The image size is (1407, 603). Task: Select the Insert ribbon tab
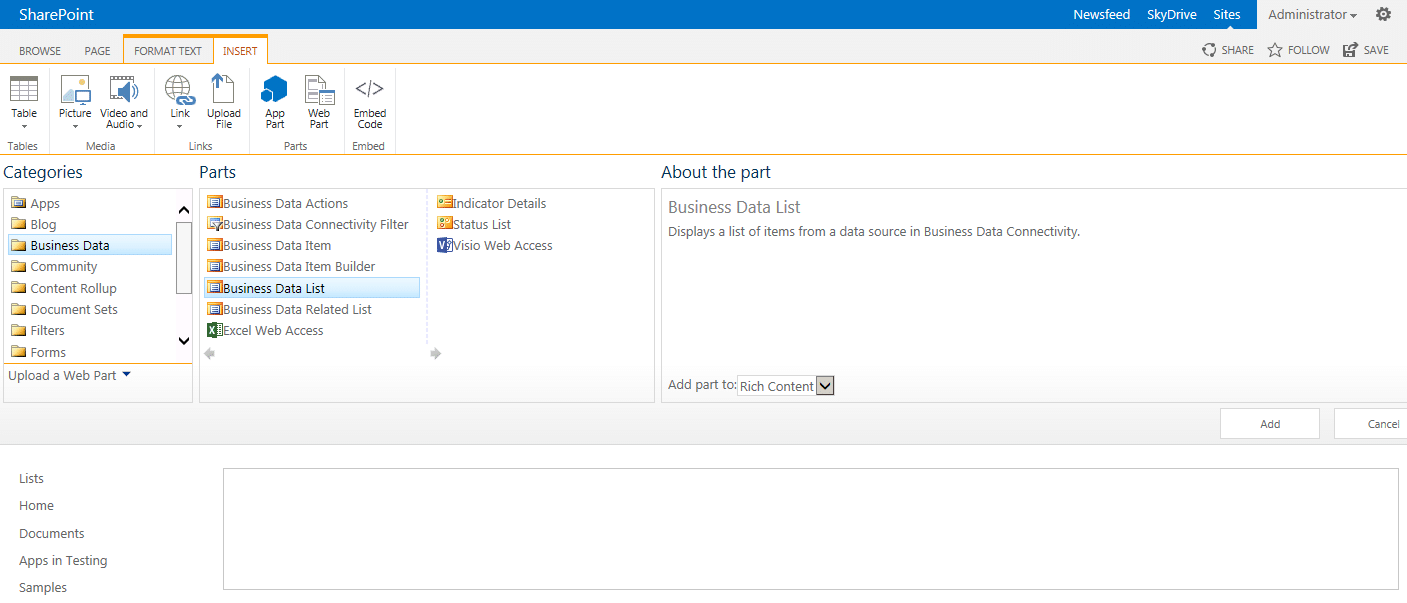[x=240, y=51]
